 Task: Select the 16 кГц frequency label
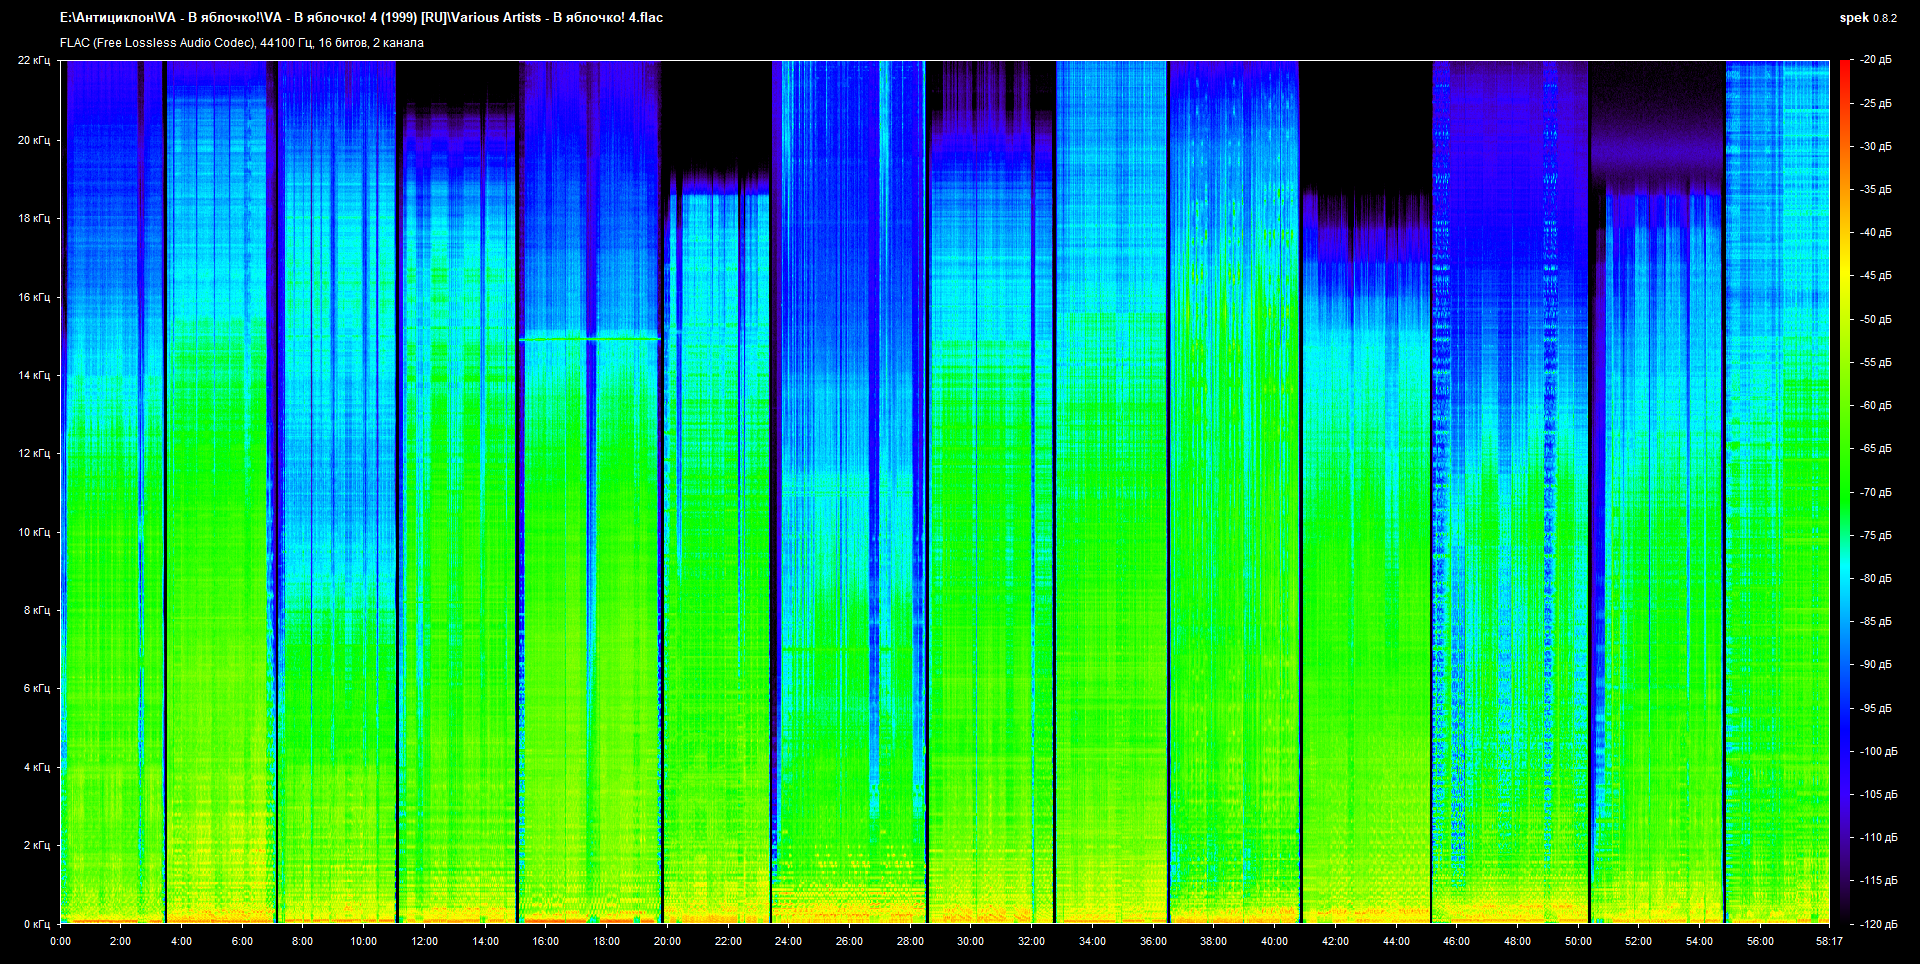34,297
